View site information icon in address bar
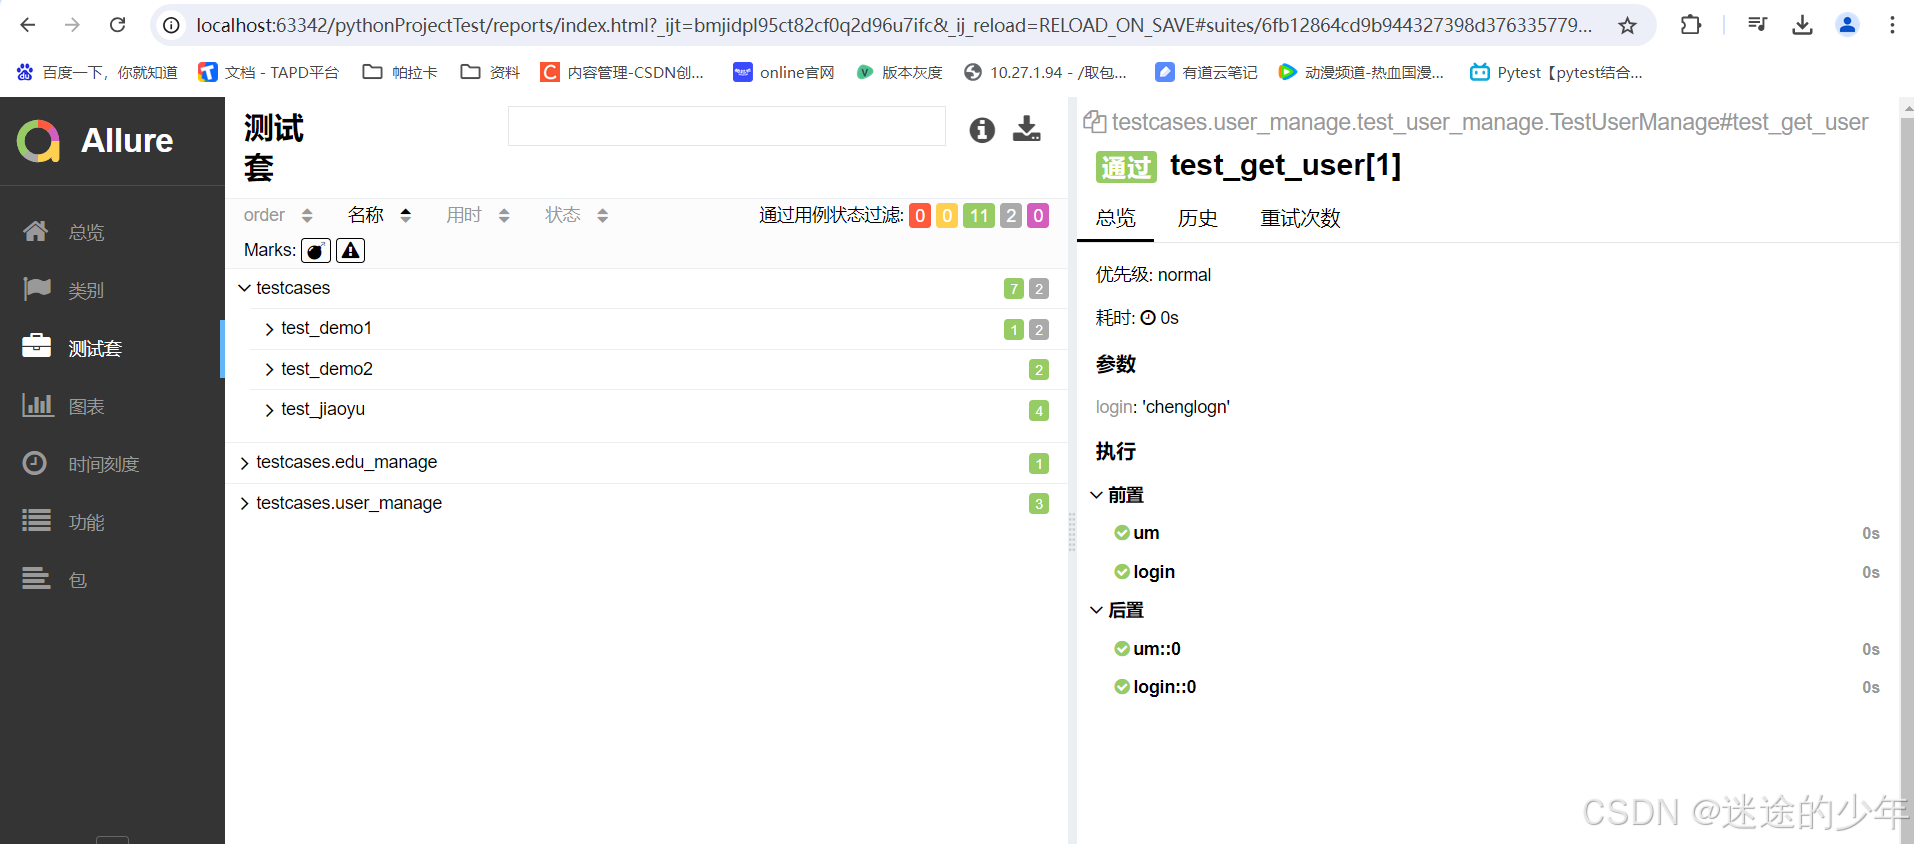The width and height of the screenshot is (1914, 844). [x=172, y=25]
